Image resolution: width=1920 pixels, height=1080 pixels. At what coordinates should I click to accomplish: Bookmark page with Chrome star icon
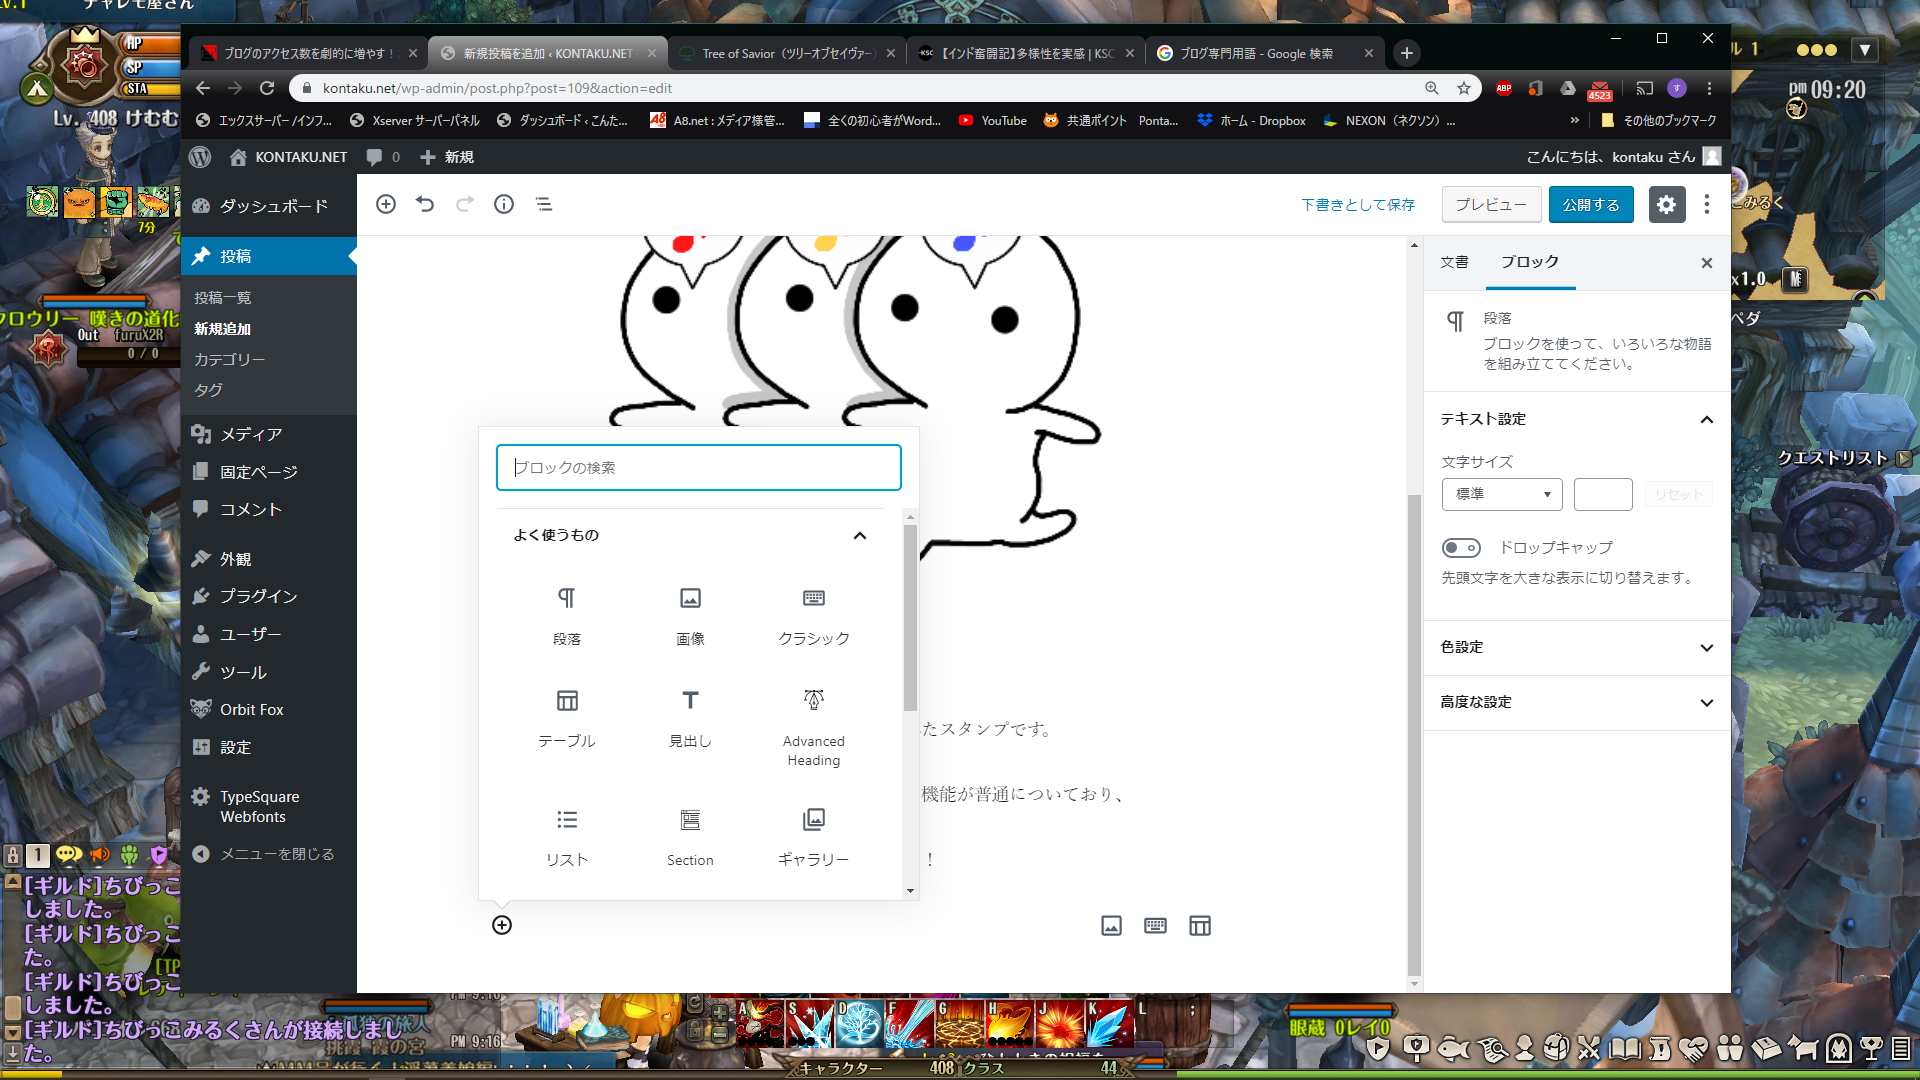[1464, 88]
